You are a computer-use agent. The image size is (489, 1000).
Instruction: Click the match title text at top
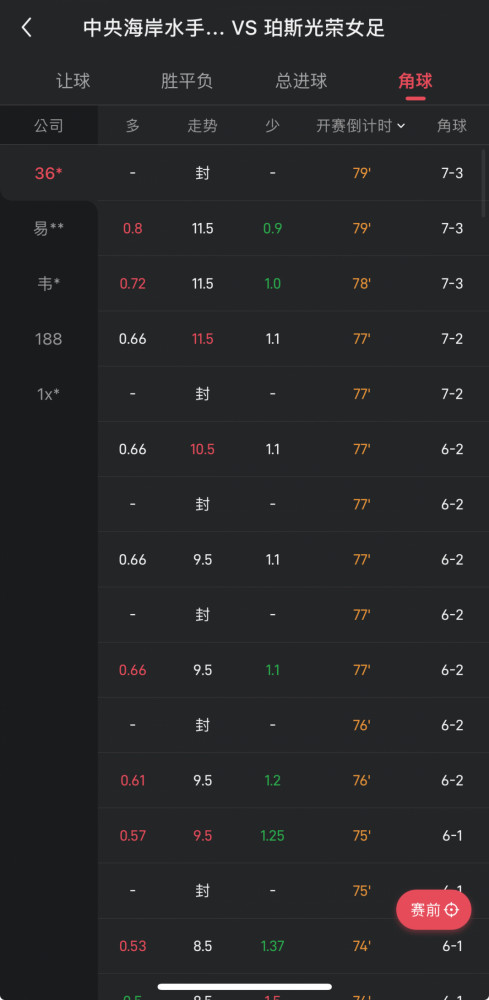point(234,28)
